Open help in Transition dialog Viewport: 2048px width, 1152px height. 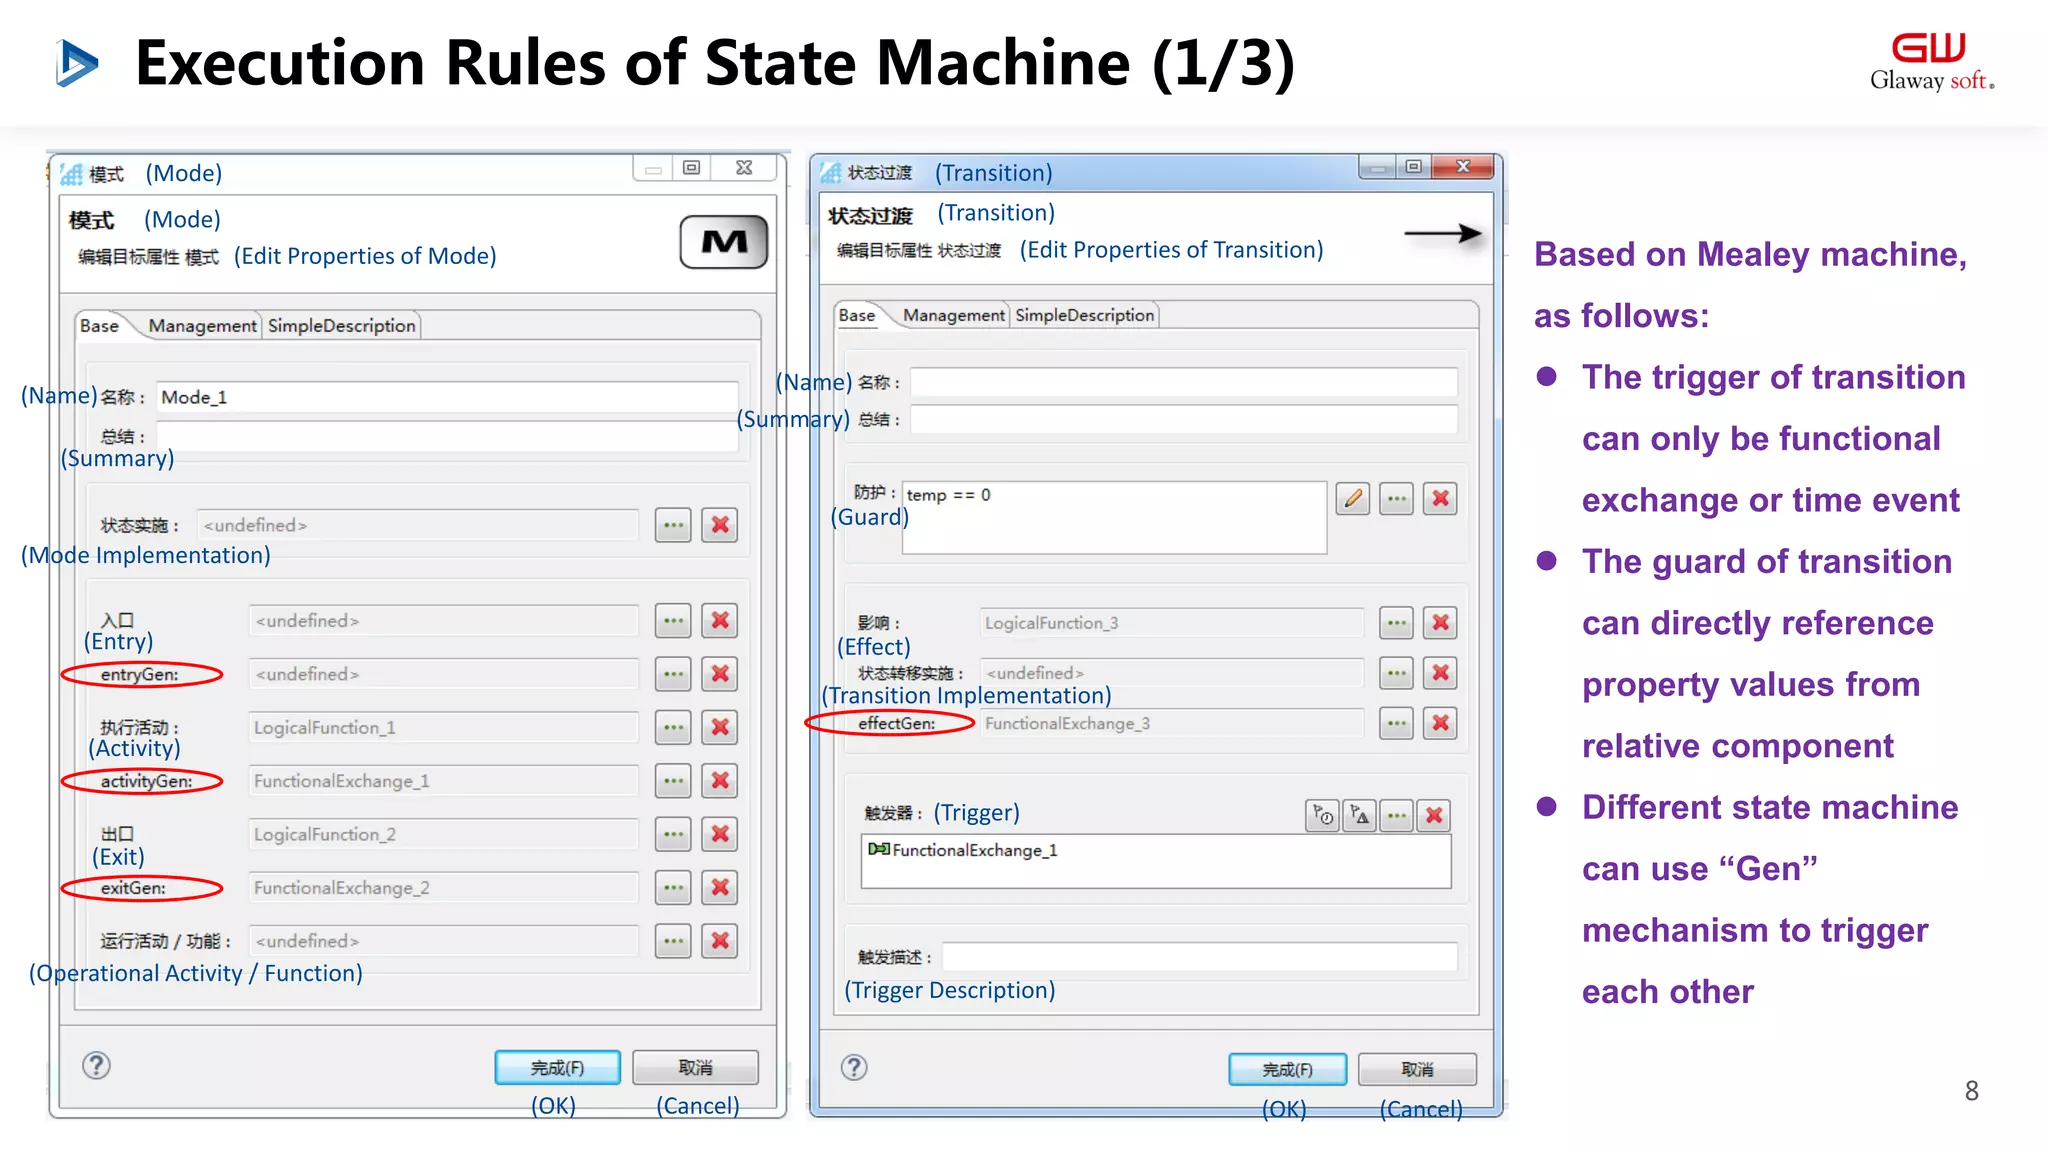point(854,1068)
